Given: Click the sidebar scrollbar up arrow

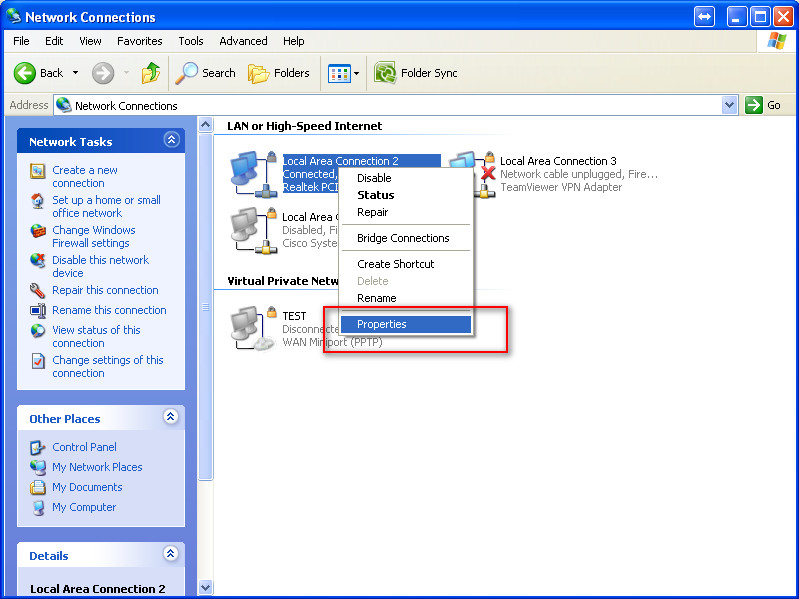Looking at the screenshot, I should click(x=205, y=125).
